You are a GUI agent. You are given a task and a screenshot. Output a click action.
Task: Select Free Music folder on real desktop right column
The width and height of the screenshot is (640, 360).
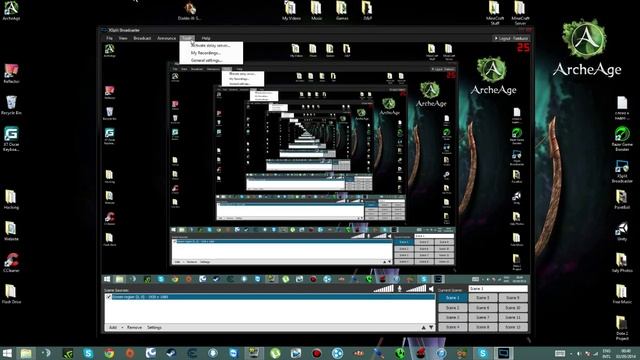point(622,294)
